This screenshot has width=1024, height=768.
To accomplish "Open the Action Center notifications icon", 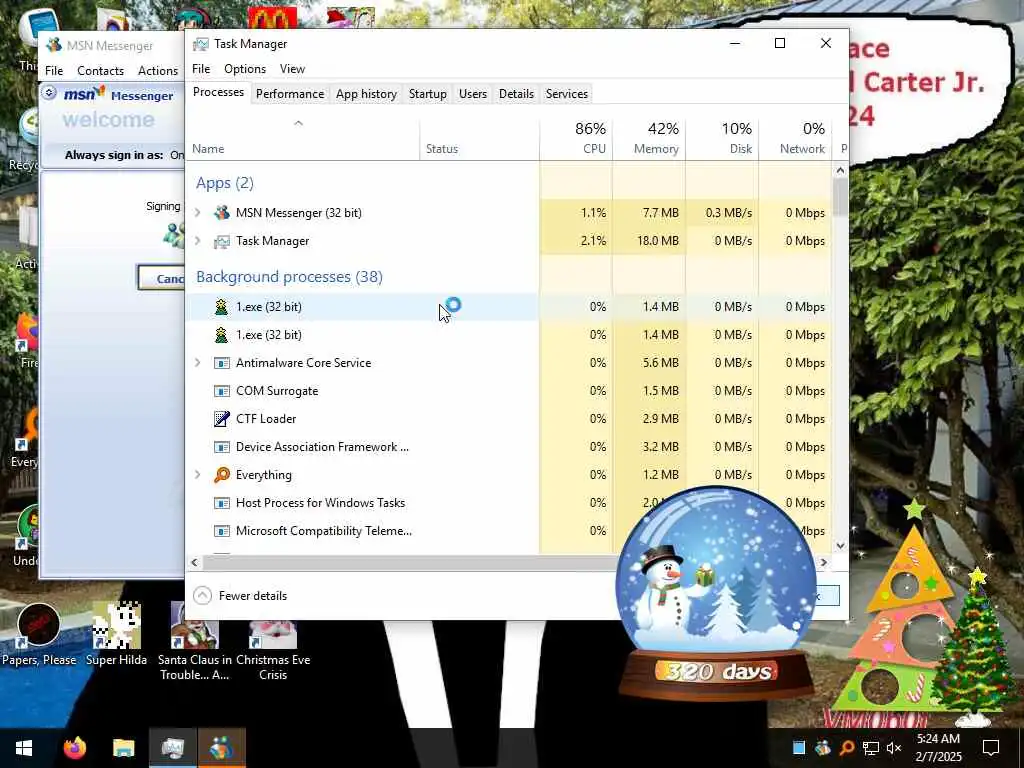I will coord(991,748).
